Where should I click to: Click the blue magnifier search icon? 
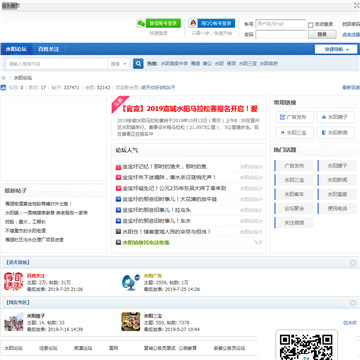tap(138, 64)
